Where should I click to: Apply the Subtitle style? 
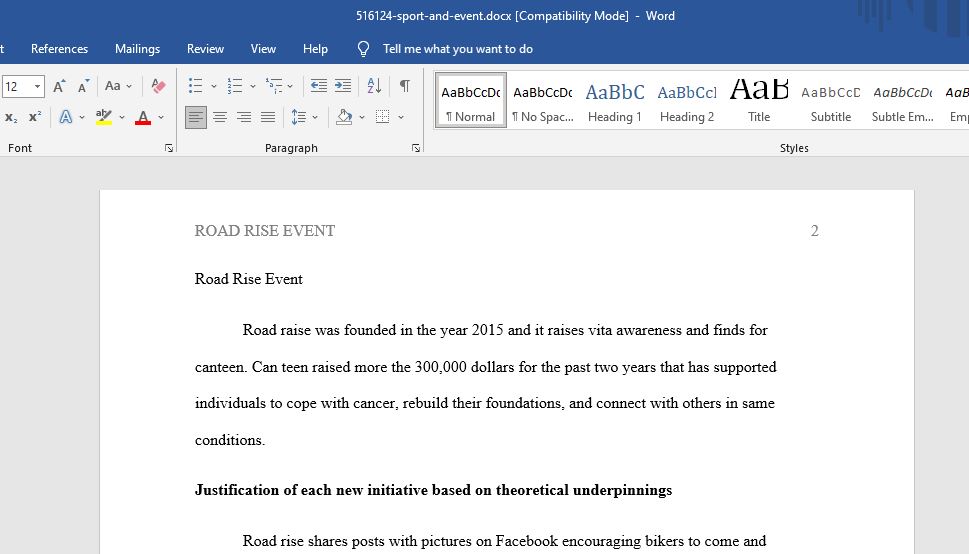click(x=831, y=101)
